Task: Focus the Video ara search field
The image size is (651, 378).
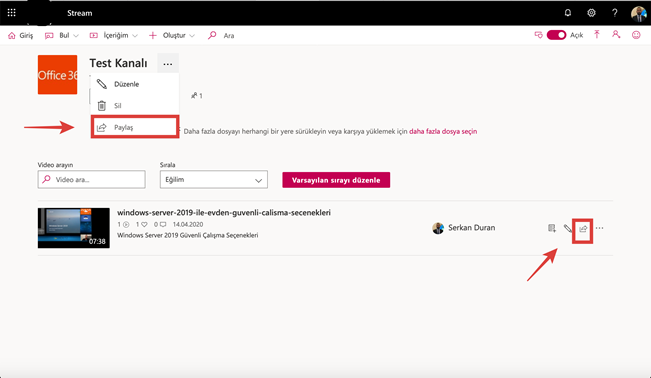Action: pyautogui.click(x=91, y=179)
